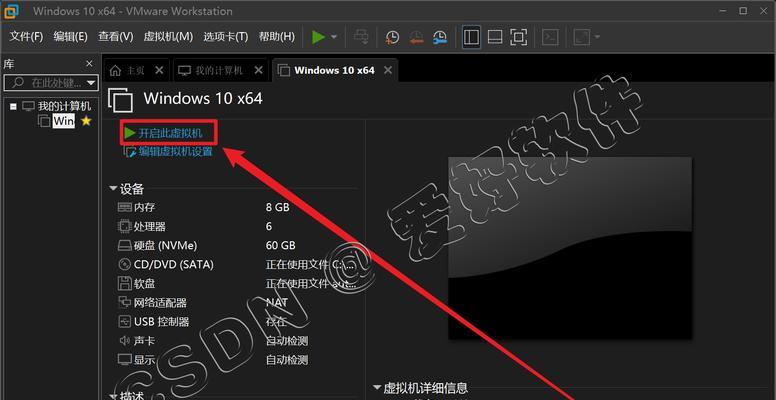The width and height of the screenshot is (776, 400).
Task: Collapse the 我的计算机 tree node
Action: click(x=13, y=106)
